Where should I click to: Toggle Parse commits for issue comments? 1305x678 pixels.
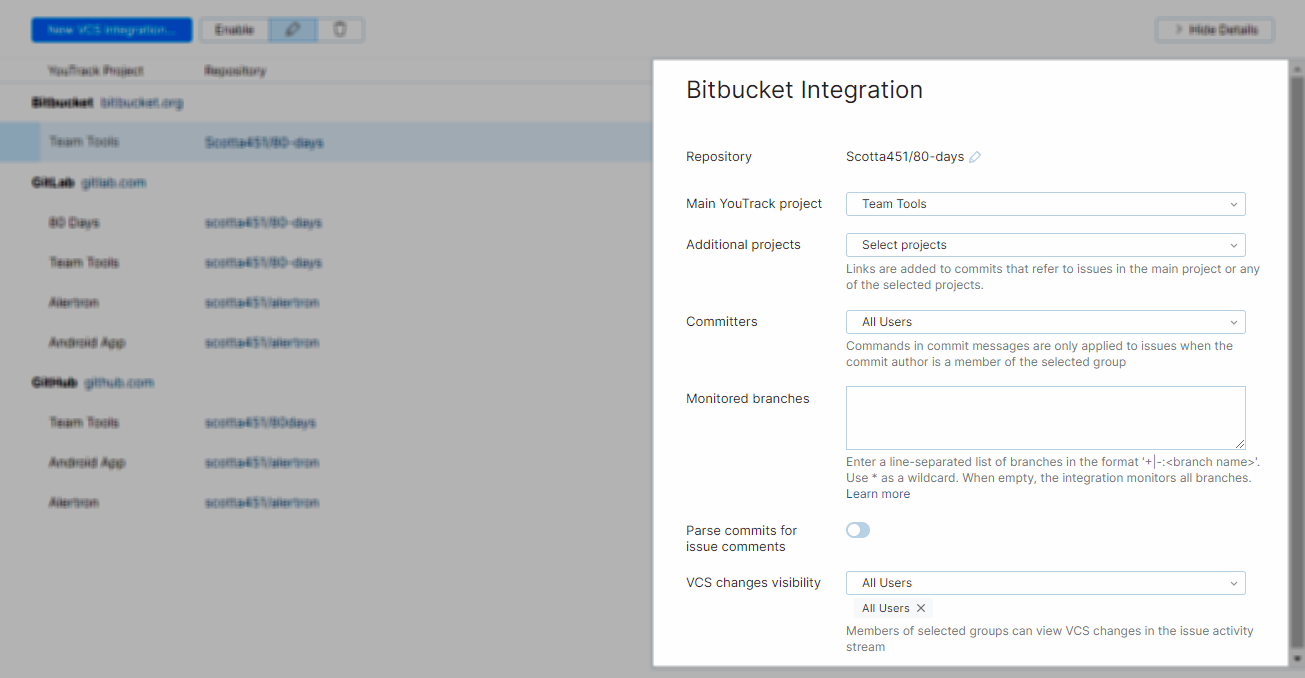[857, 530]
